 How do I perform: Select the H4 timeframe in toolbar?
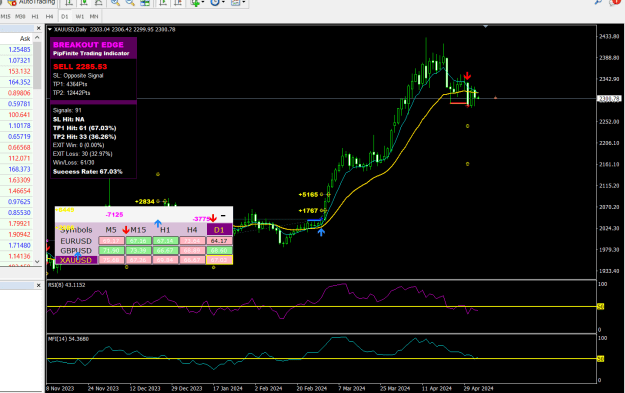[x=49, y=16]
